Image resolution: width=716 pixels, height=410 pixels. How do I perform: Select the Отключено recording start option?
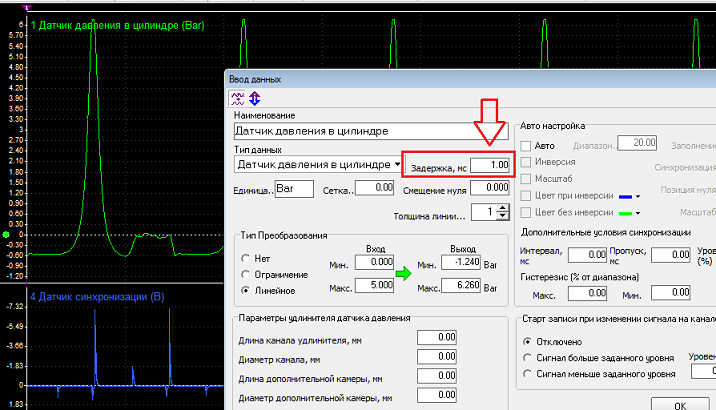[x=527, y=342]
